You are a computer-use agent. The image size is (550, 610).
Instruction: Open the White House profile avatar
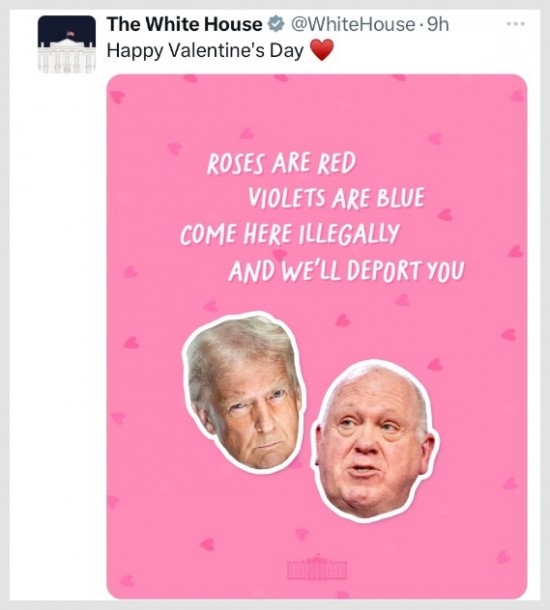pos(67,44)
